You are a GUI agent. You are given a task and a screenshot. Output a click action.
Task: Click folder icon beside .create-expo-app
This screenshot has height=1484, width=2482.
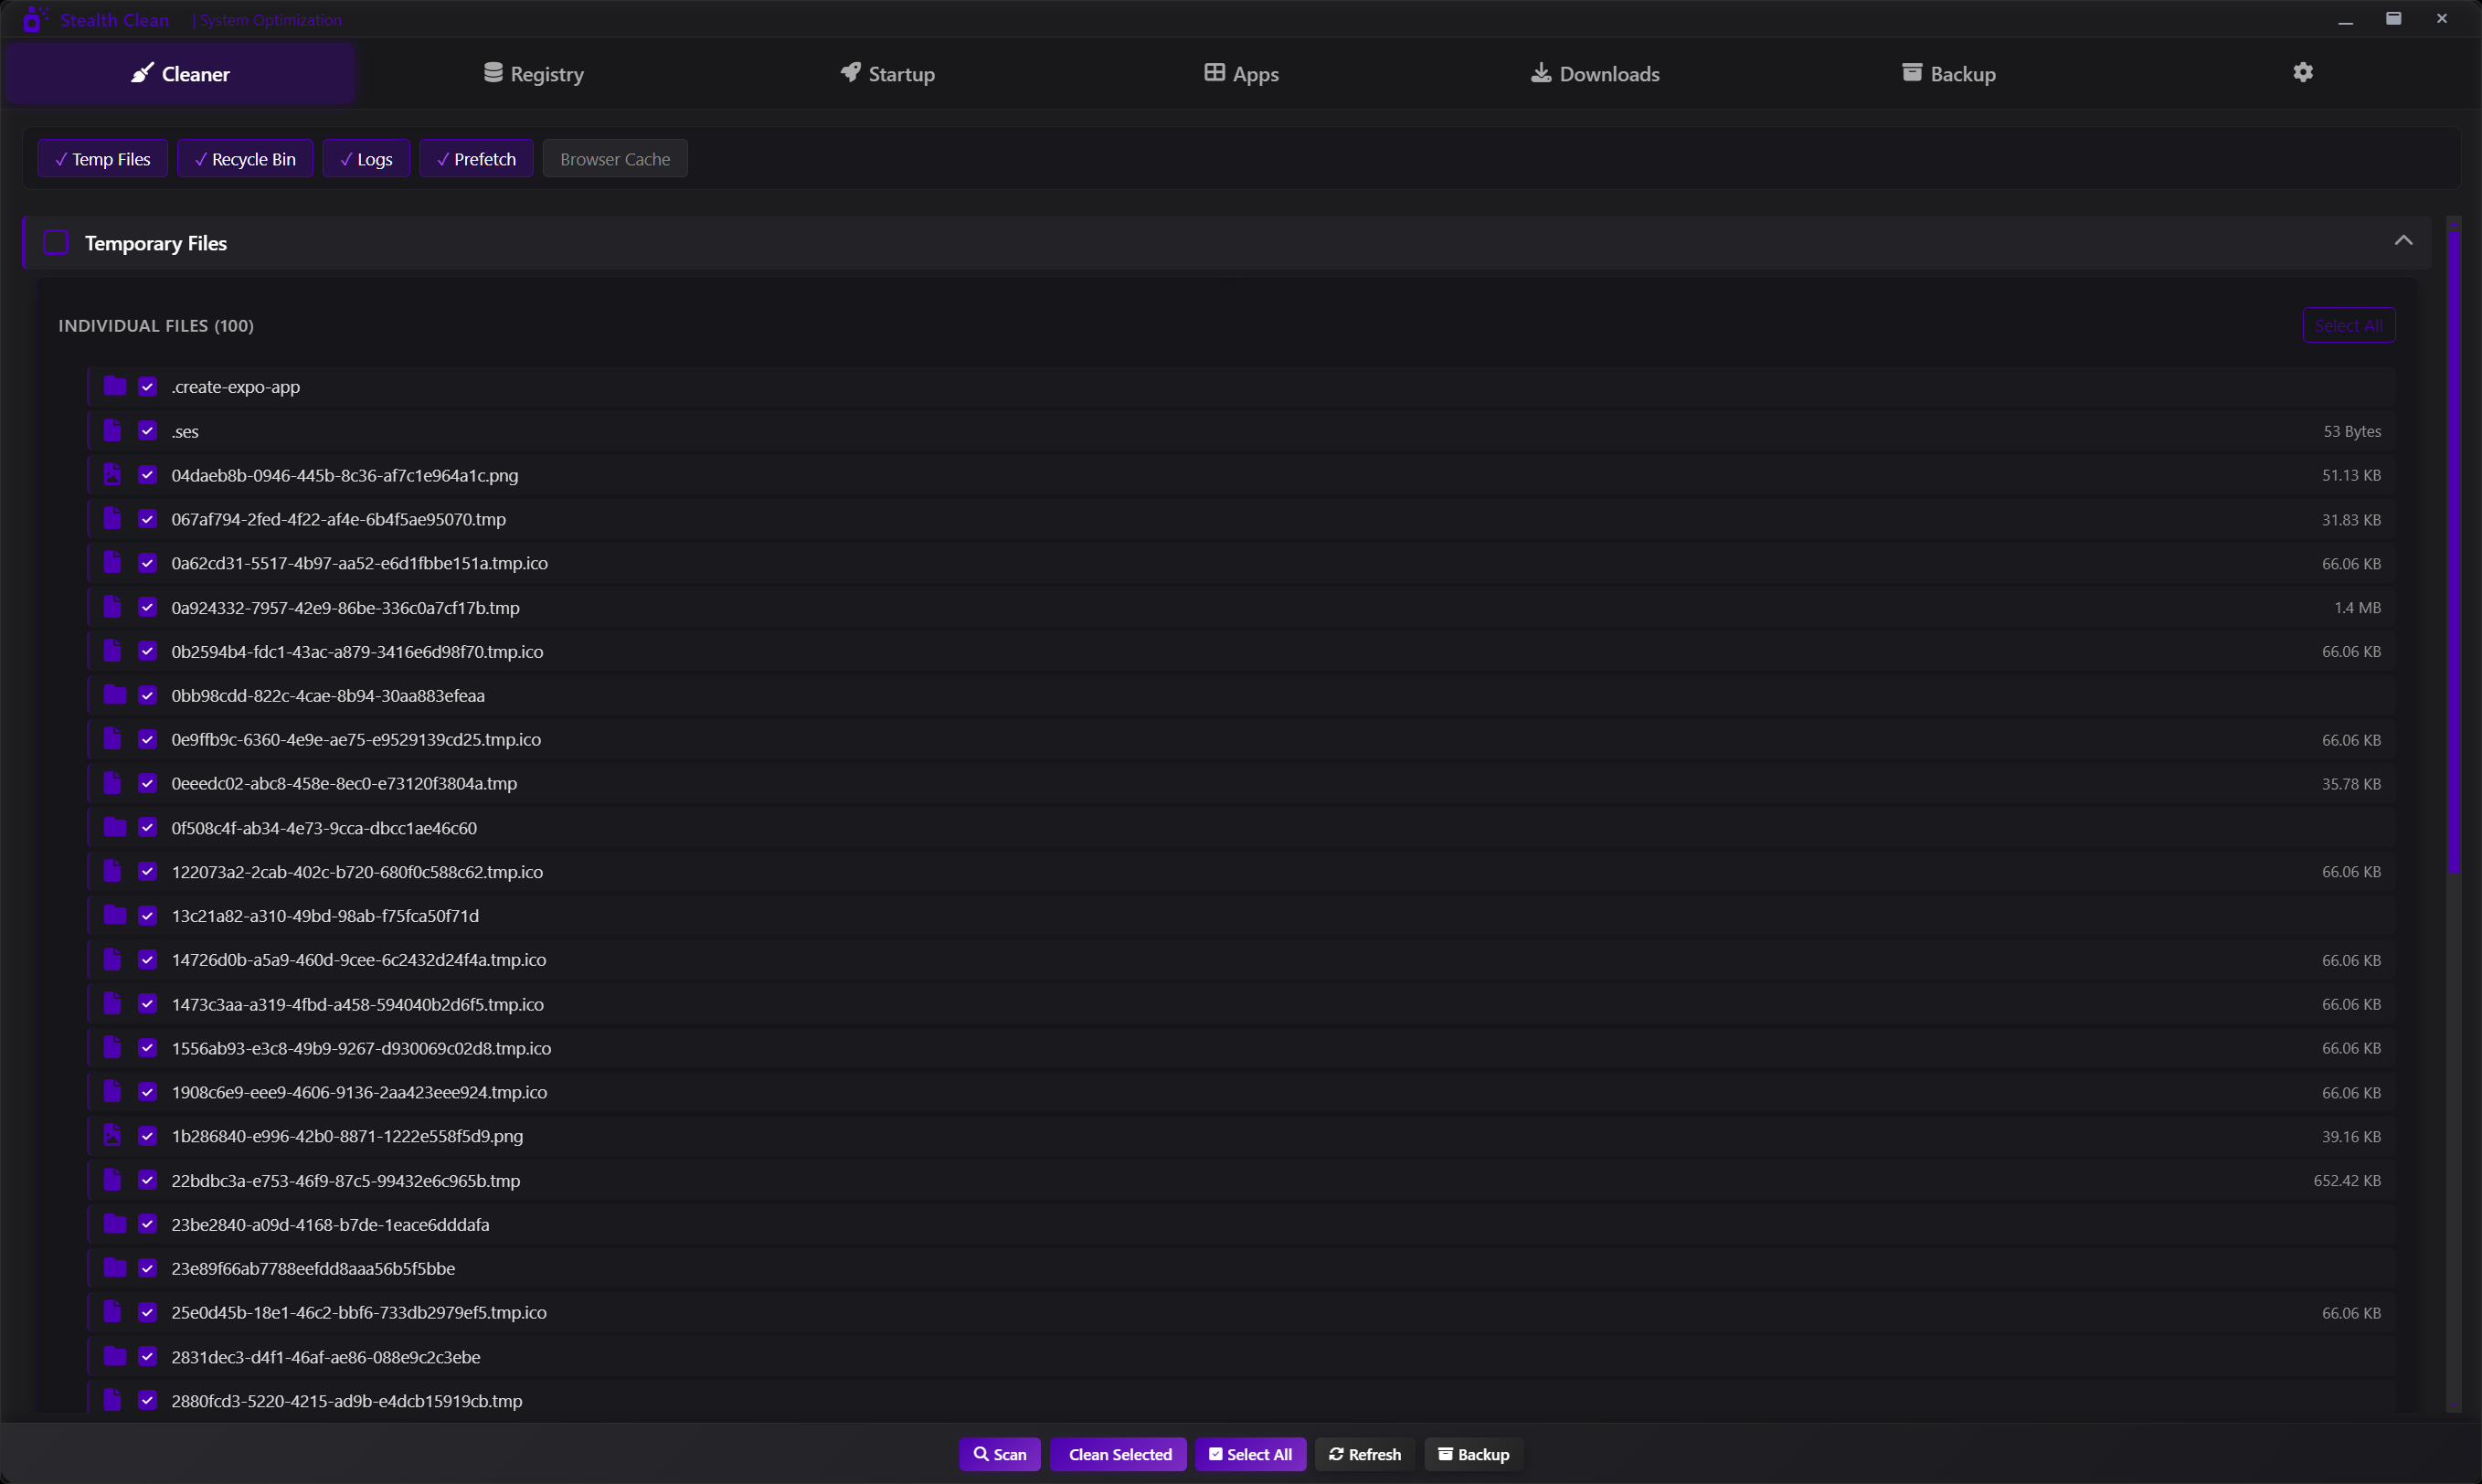[114, 386]
